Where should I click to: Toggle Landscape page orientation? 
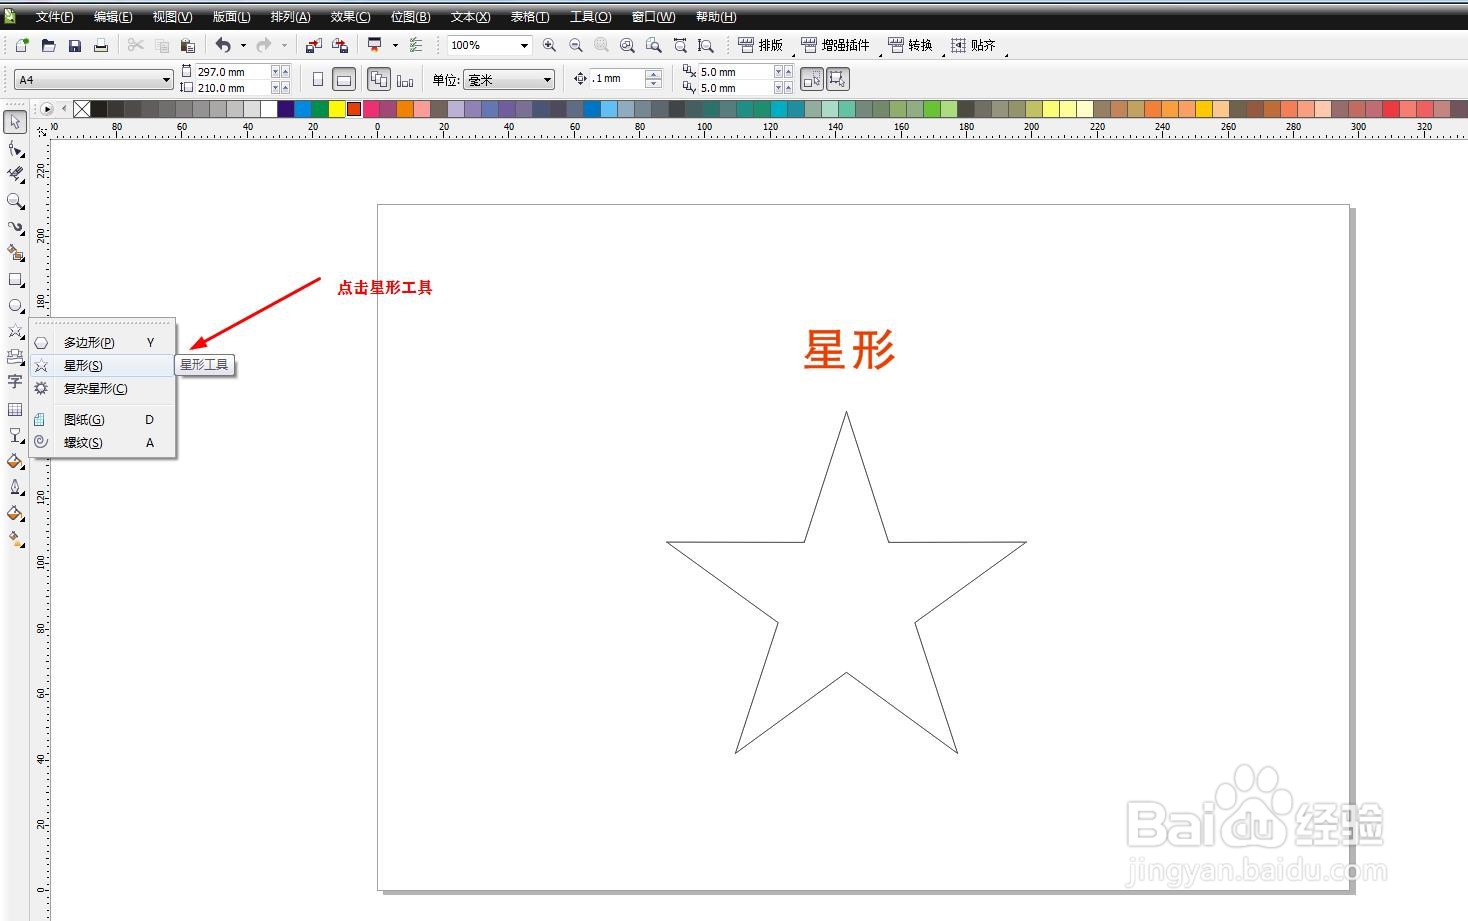coord(344,79)
